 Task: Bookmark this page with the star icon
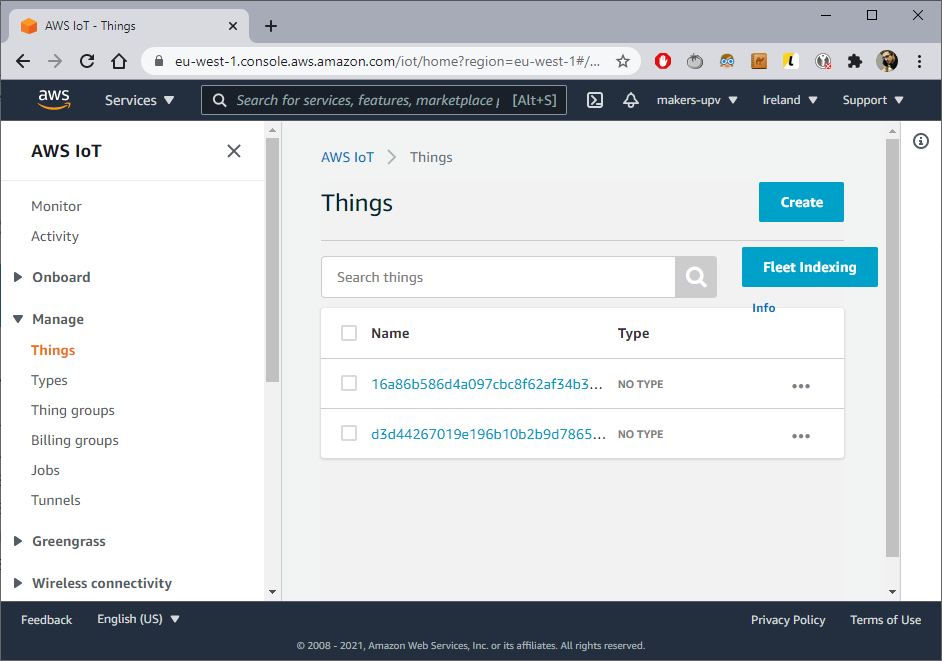(x=623, y=61)
